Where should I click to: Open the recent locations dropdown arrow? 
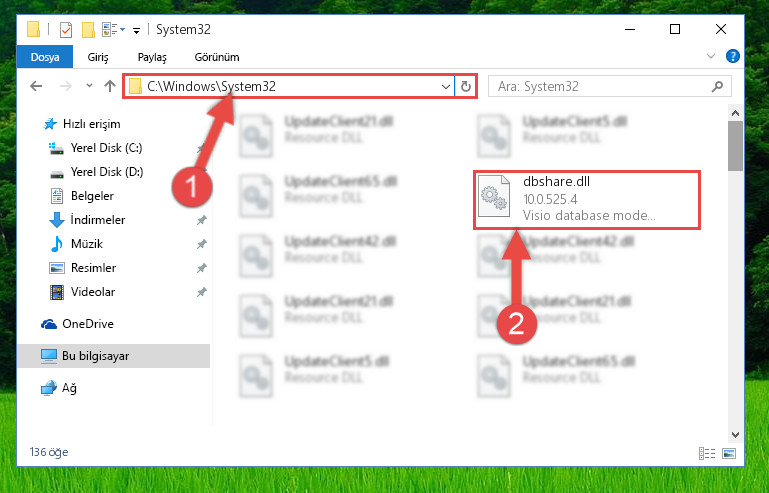[x=89, y=86]
